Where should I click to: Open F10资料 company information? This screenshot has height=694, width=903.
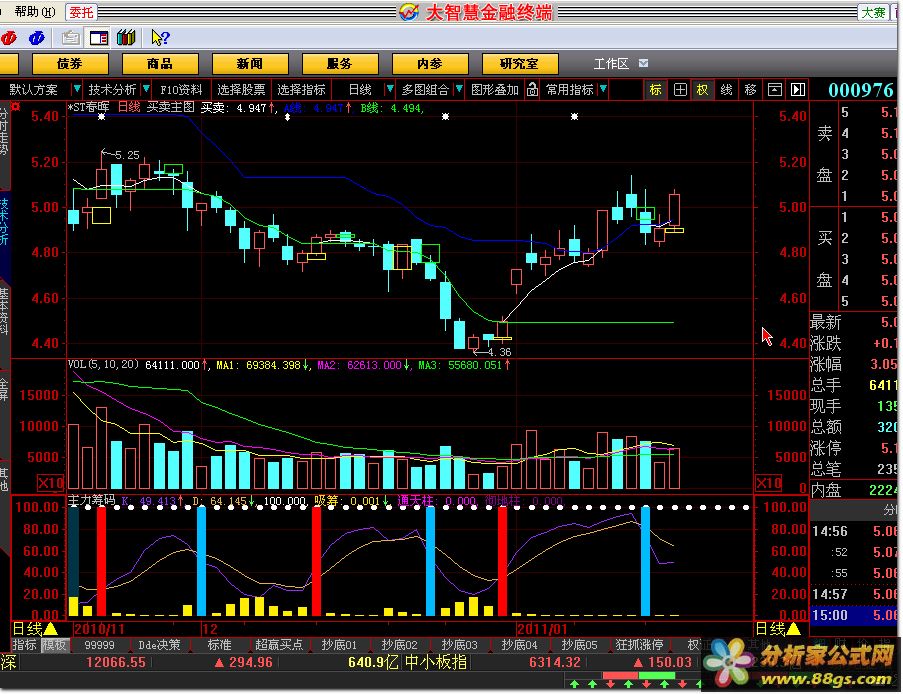tap(181, 90)
